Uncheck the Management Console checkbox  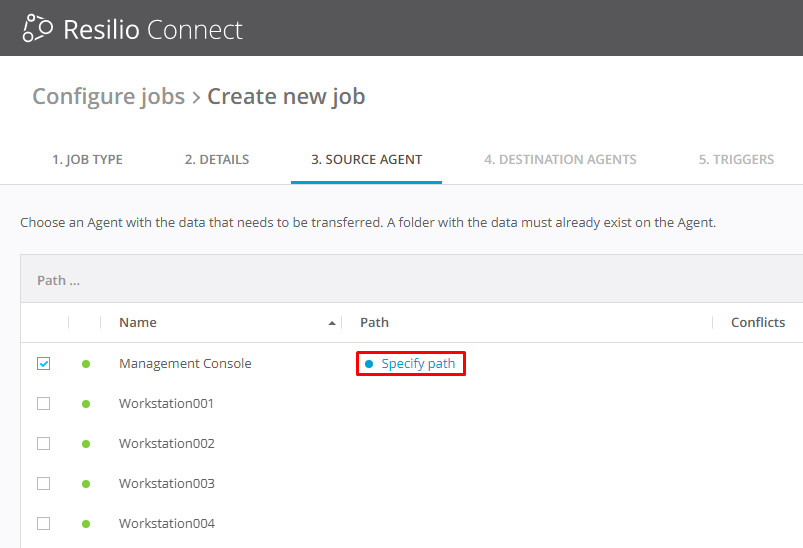coord(43,364)
